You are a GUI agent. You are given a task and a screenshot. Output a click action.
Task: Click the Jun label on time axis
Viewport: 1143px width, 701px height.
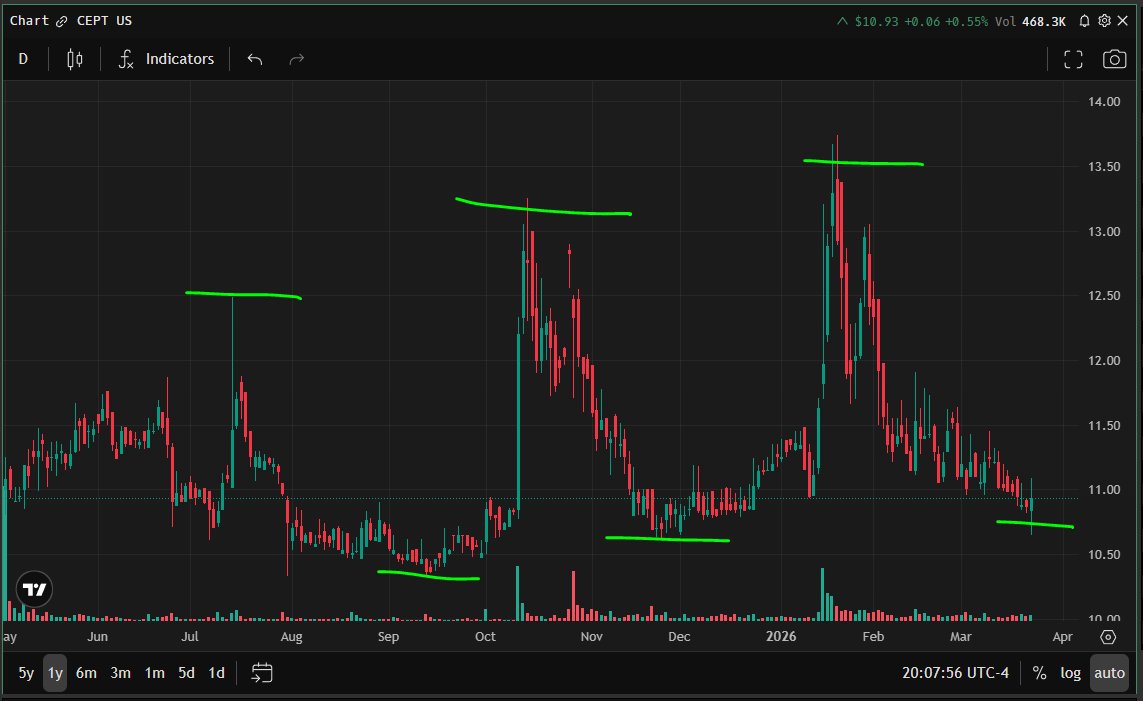point(97,637)
